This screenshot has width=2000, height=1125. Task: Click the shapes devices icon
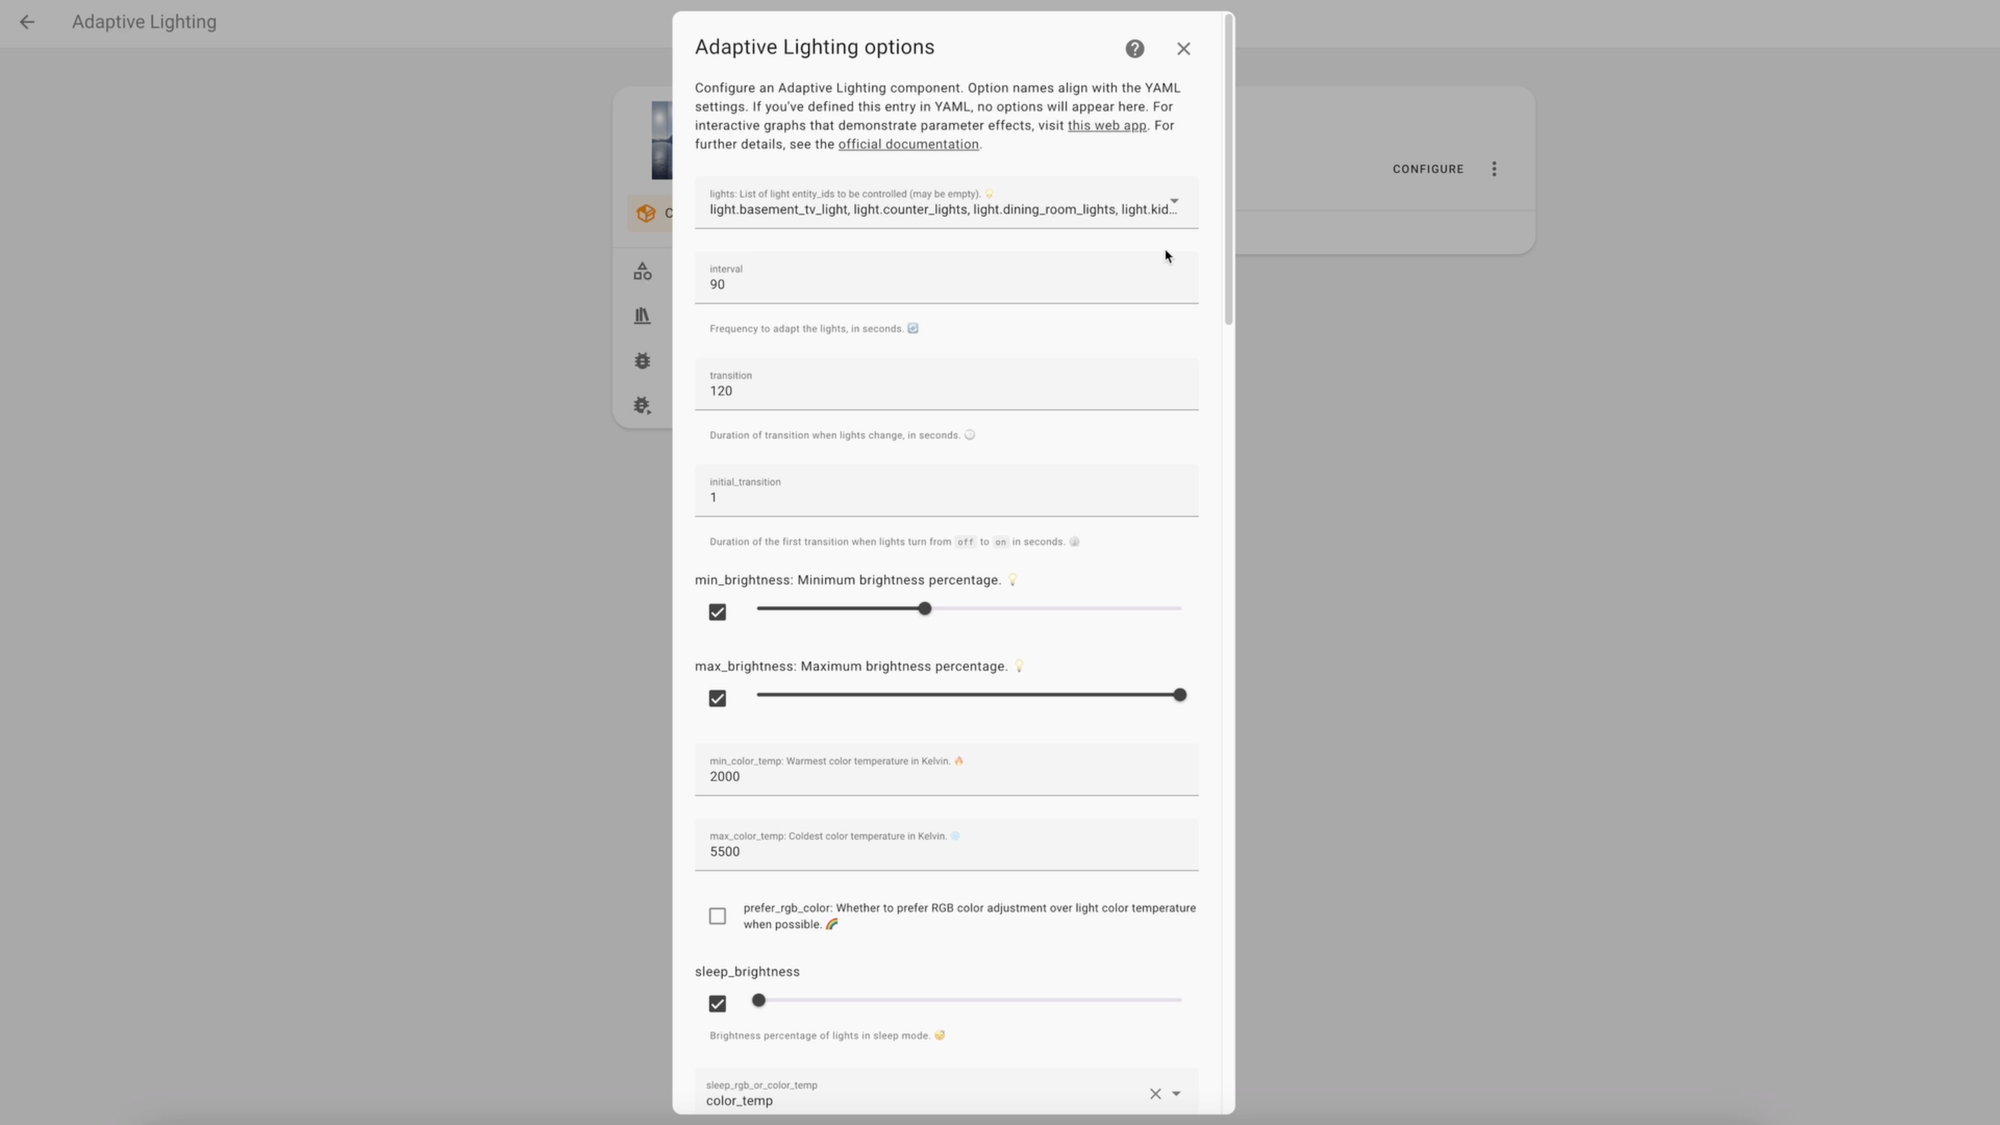(x=642, y=271)
